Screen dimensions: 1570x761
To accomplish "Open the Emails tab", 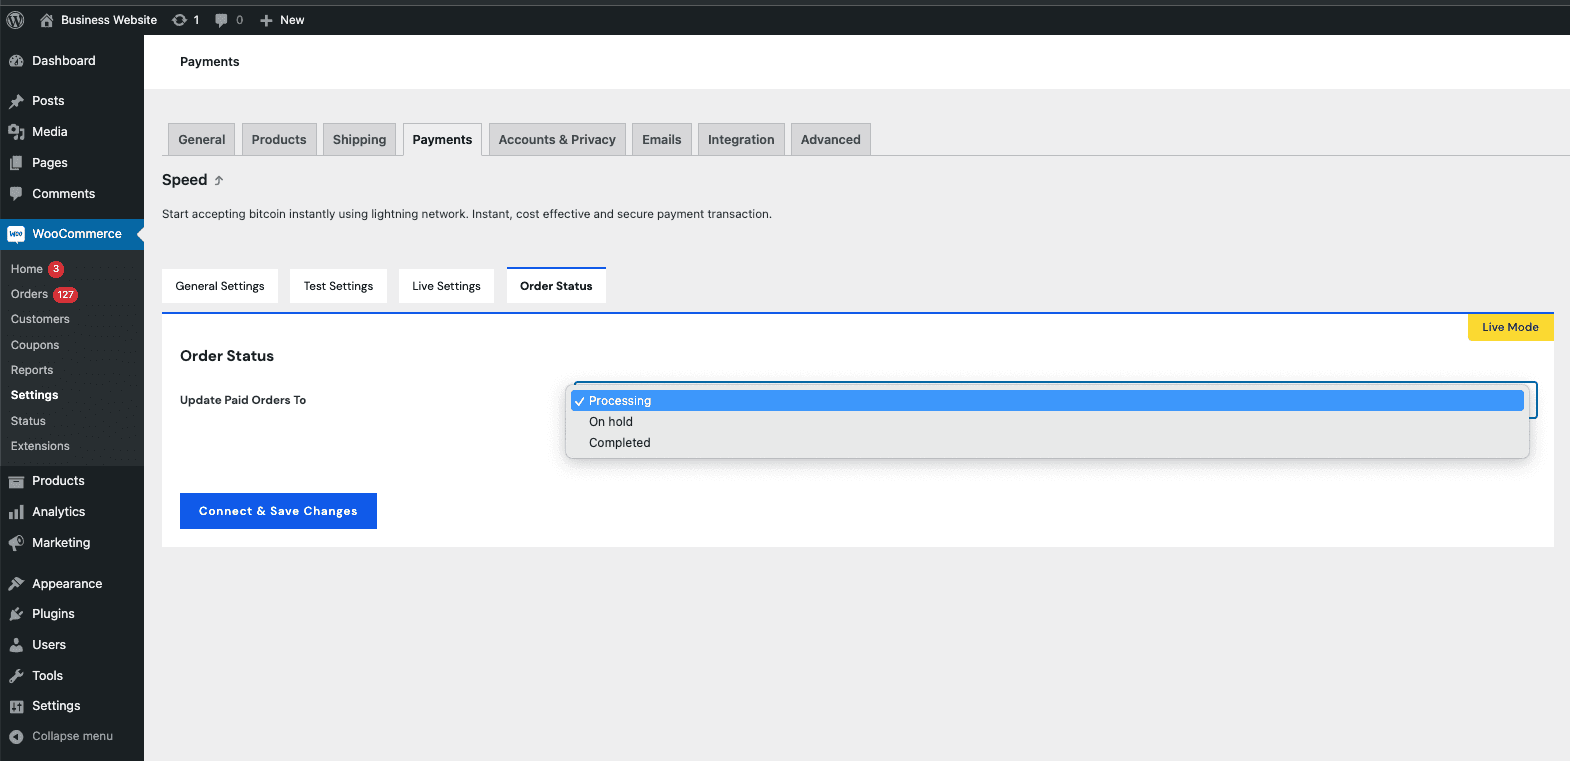I will [662, 140].
